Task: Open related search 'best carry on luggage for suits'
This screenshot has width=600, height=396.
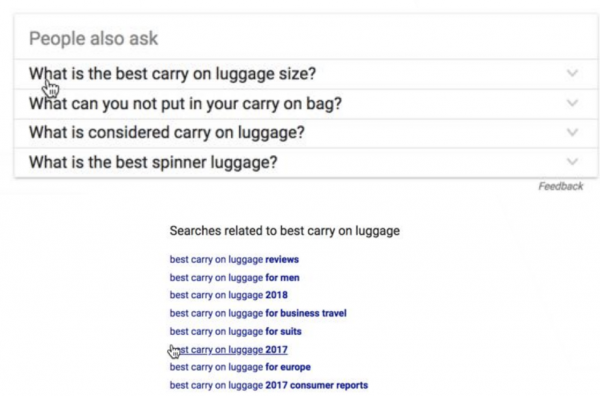Action: click(236, 331)
